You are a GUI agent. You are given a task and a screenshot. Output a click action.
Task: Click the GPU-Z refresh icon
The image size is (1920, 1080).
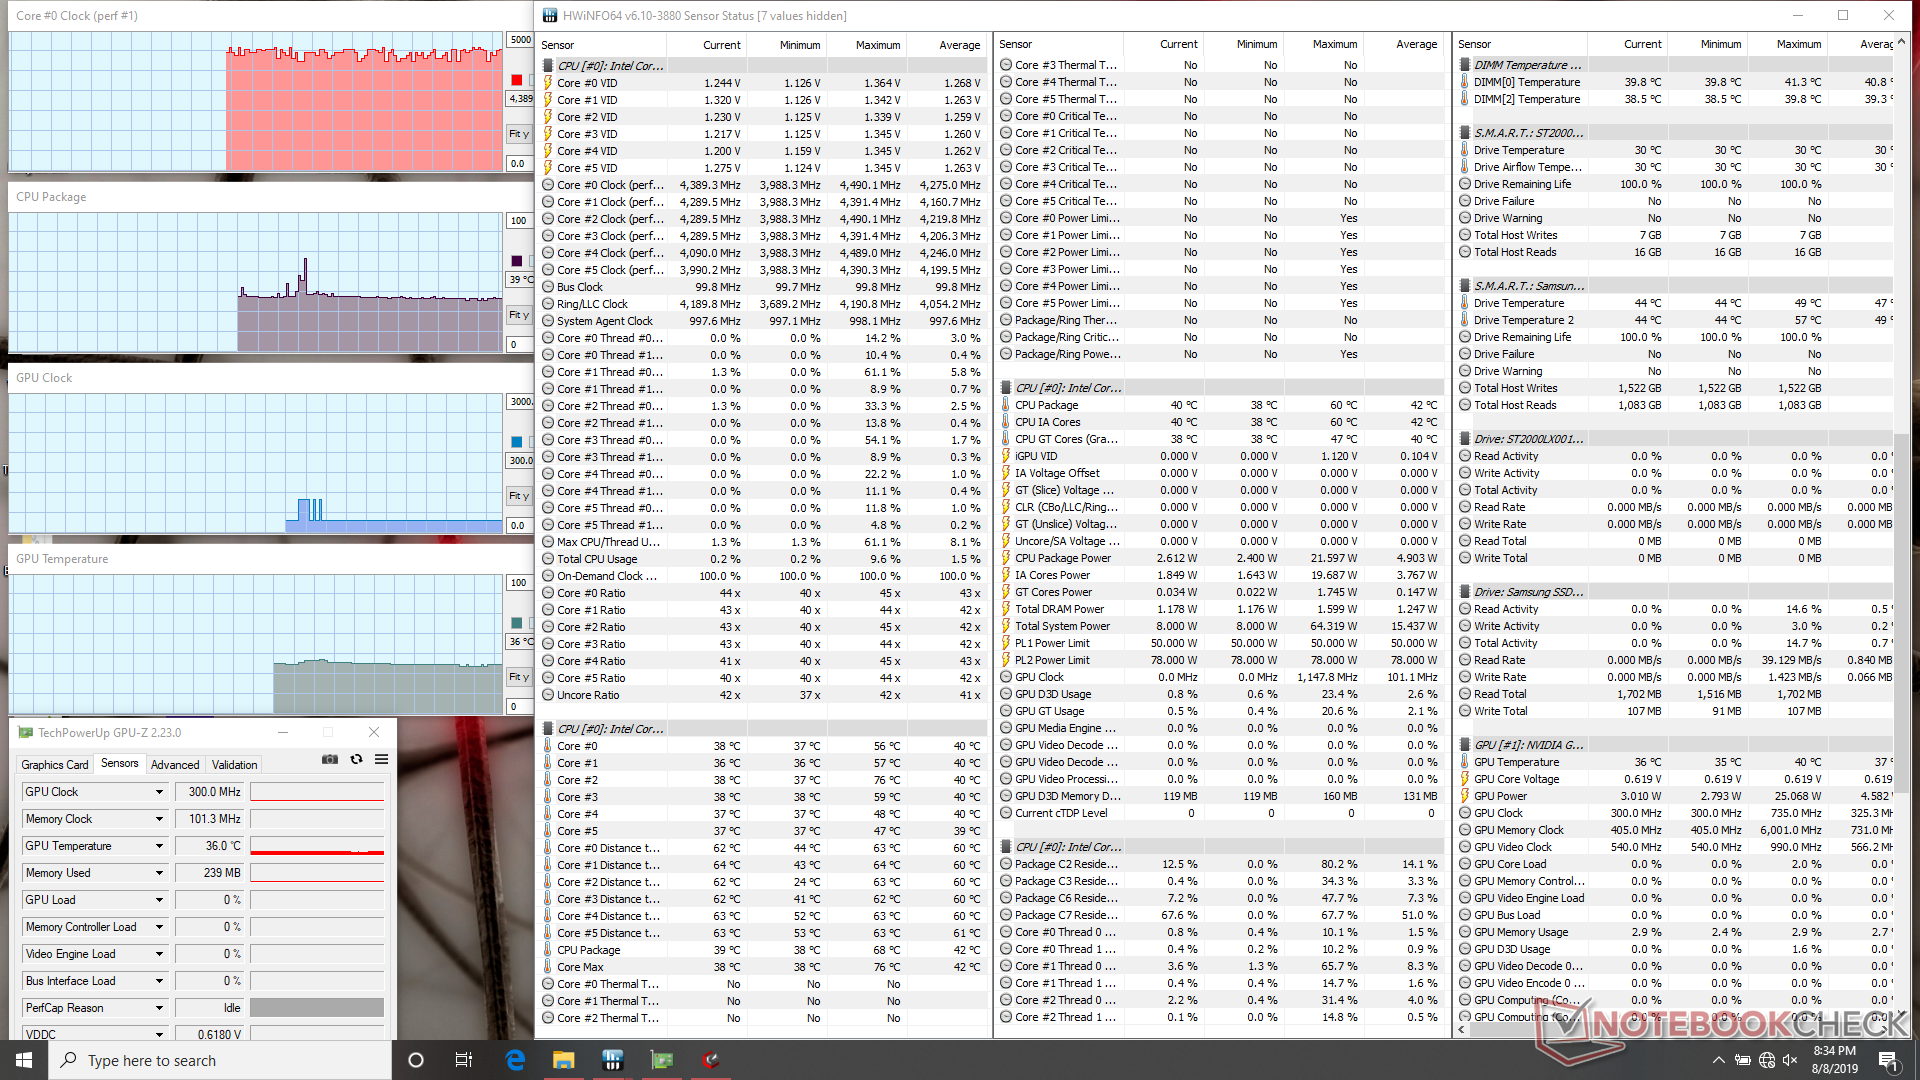356,760
